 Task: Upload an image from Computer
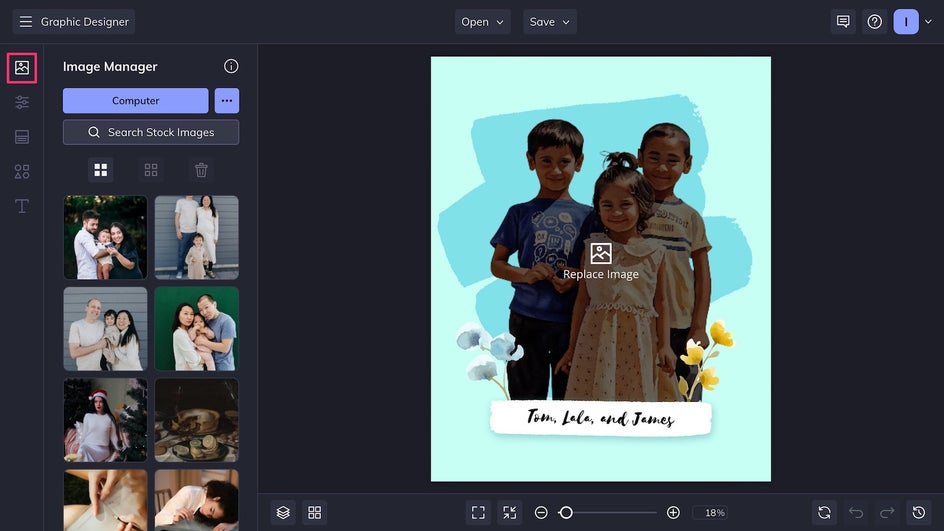coord(135,101)
